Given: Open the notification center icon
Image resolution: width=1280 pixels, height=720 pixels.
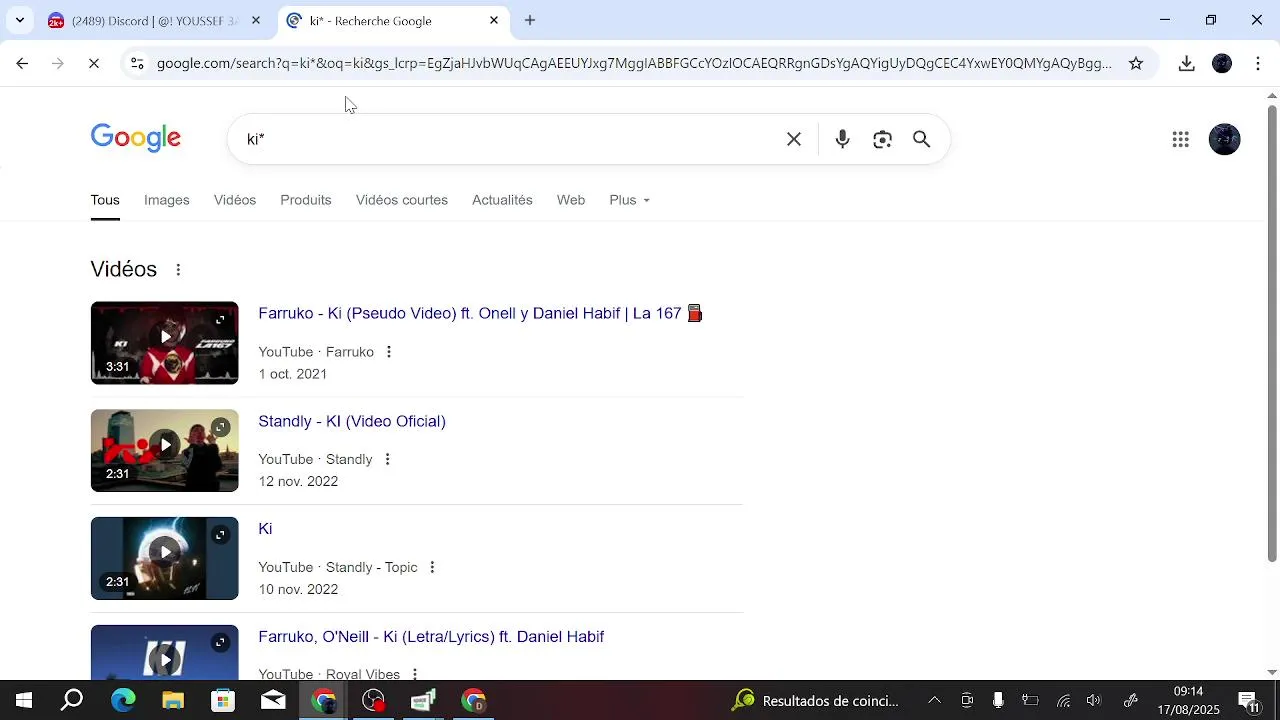Looking at the screenshot, I should [x=1248, y=700].
